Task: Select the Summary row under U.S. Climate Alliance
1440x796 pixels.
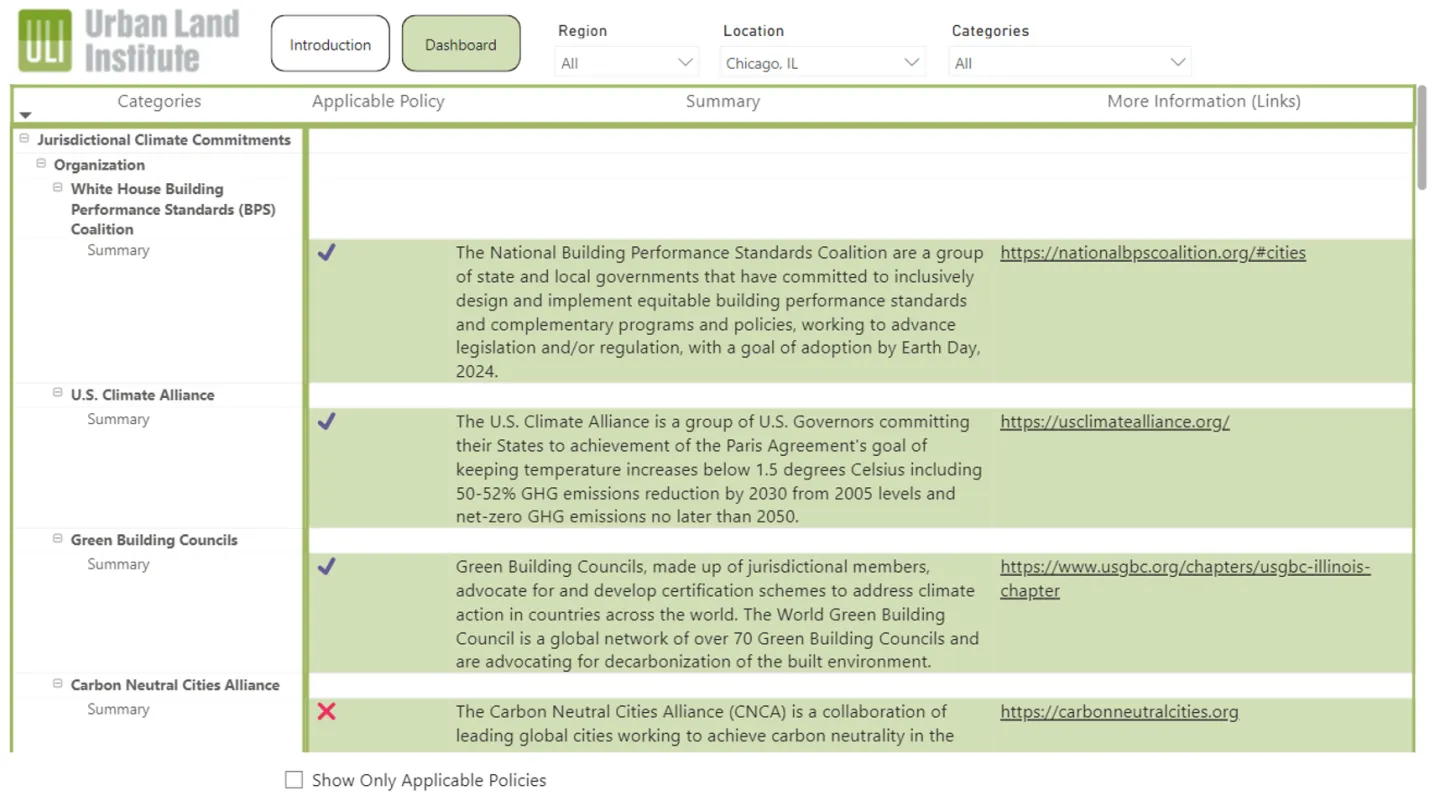Action: coord(118,419)
